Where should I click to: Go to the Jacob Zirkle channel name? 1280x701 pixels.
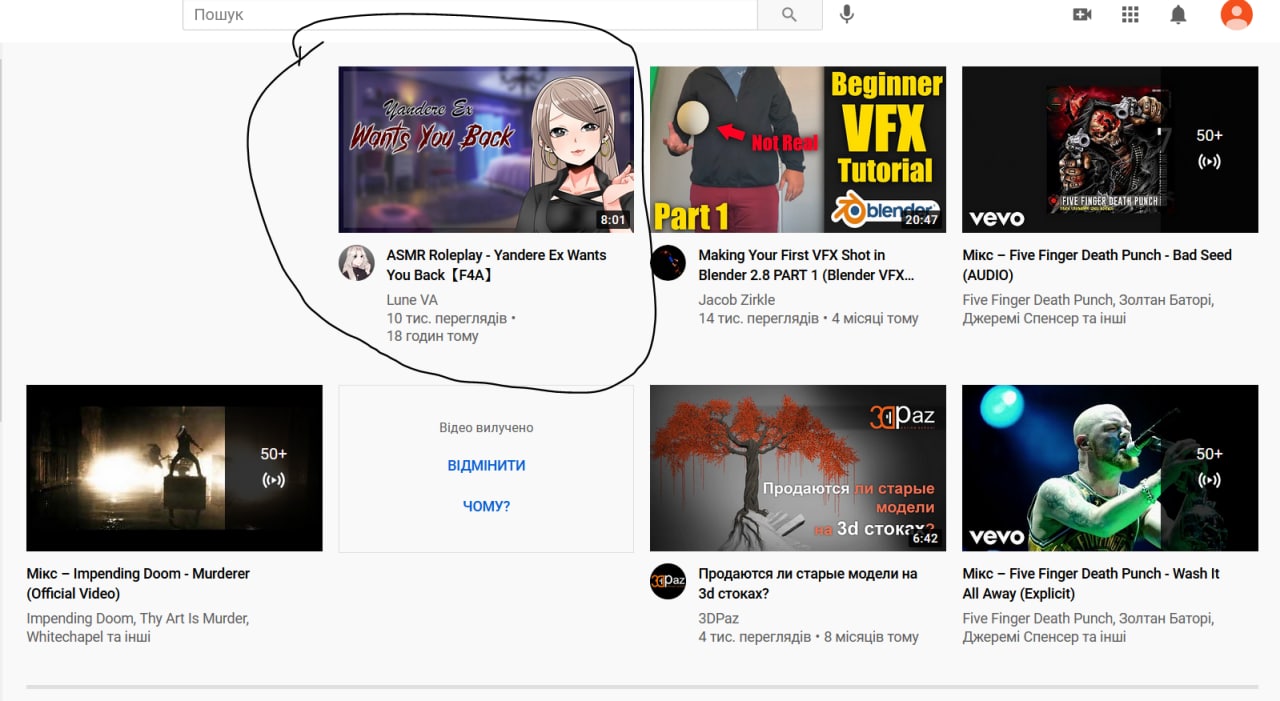737,300
